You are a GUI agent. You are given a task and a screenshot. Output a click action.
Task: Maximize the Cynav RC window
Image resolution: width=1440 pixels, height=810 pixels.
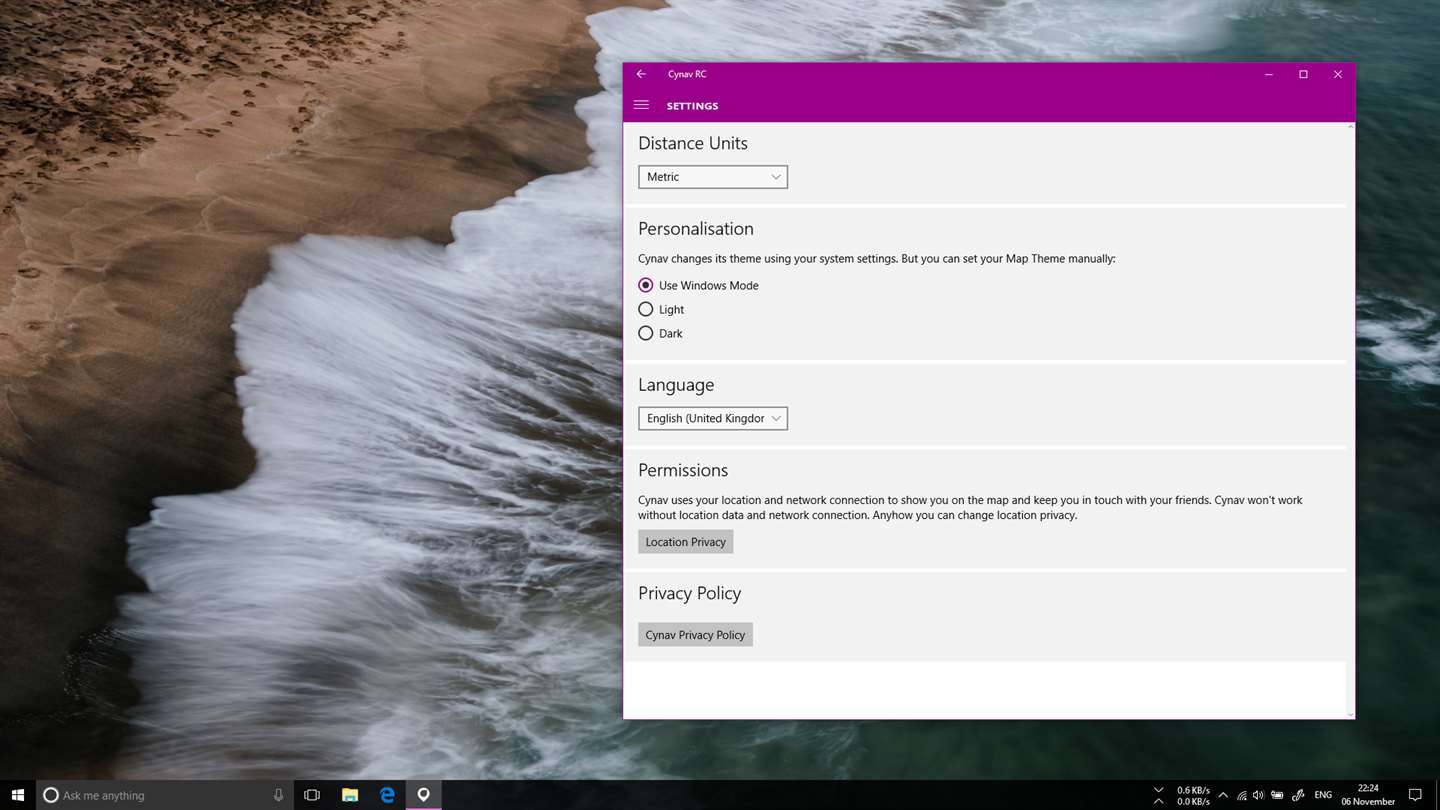point(1303,74)
